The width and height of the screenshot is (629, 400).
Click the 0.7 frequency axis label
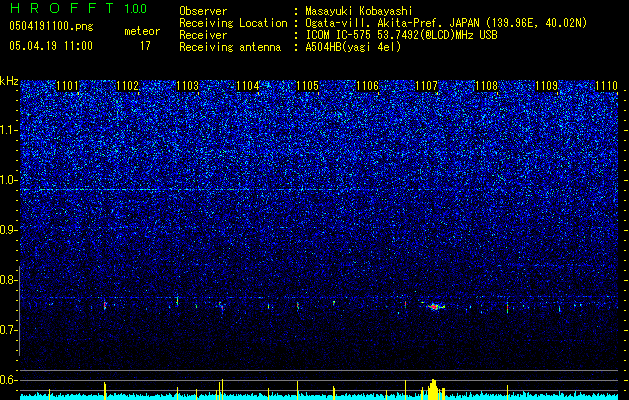[x=9, y=330]
